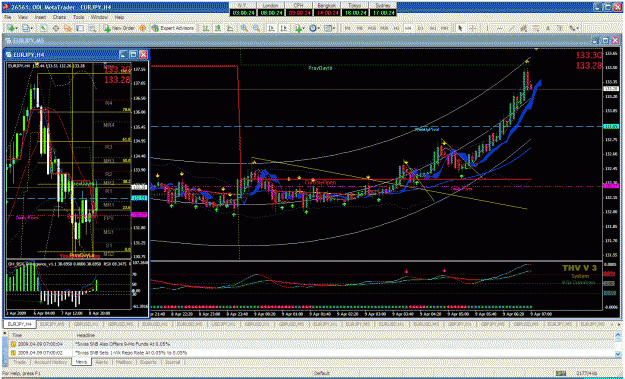Viewport: 625px width, 379px height.
Task: Toggle the Navigator panel icon
Action: click(67, 28)
